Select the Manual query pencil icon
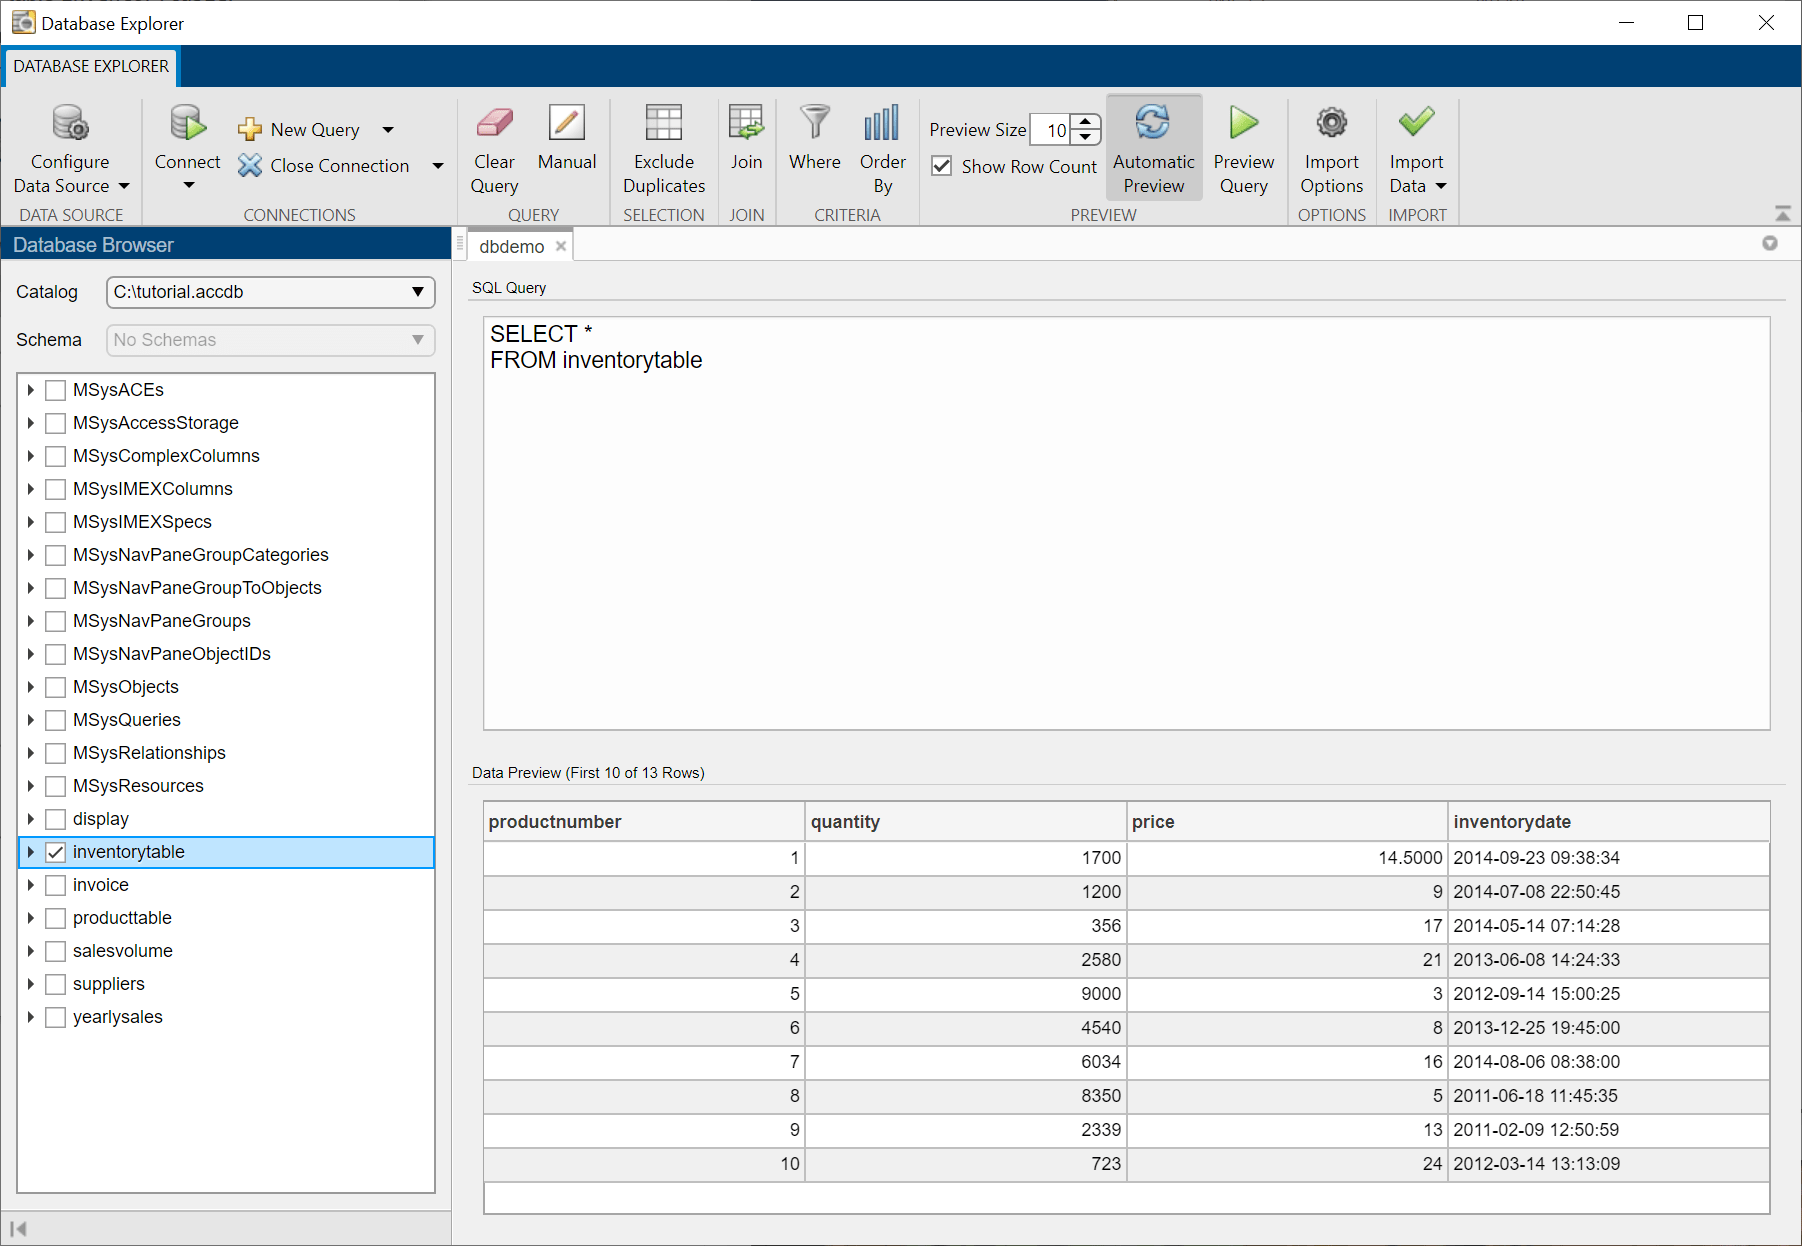This screenshot has width=1802, height=1246. 566,124
